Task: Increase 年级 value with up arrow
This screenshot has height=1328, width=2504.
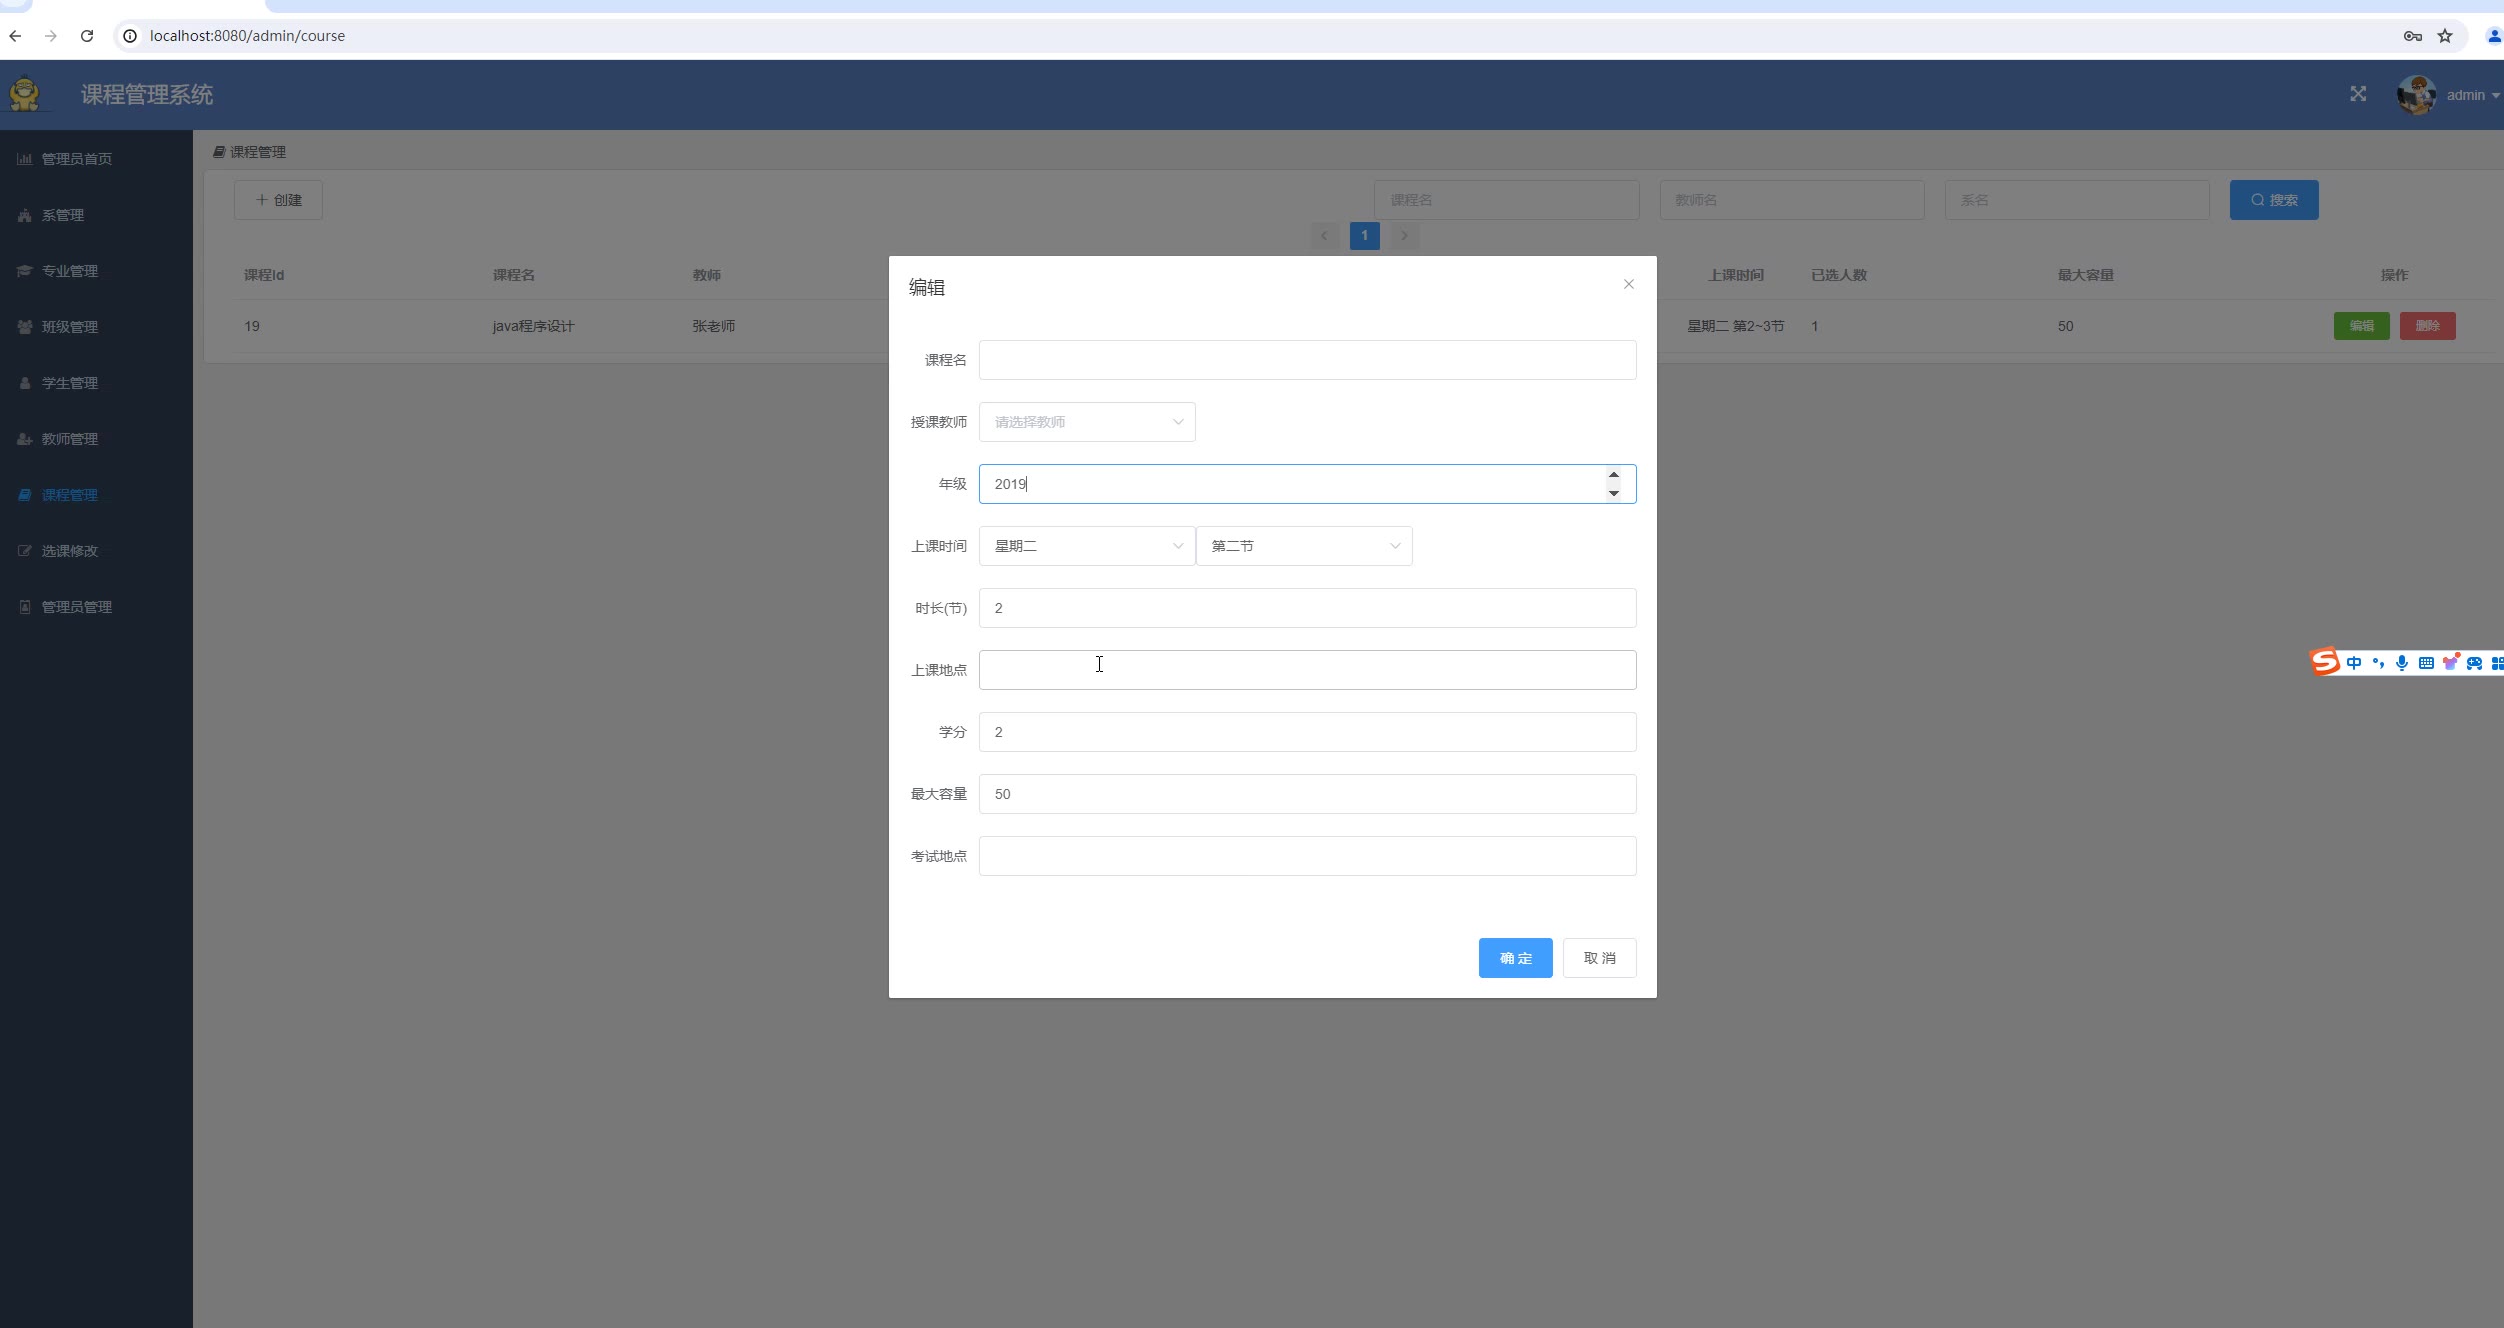Action: click(1613, 475)
